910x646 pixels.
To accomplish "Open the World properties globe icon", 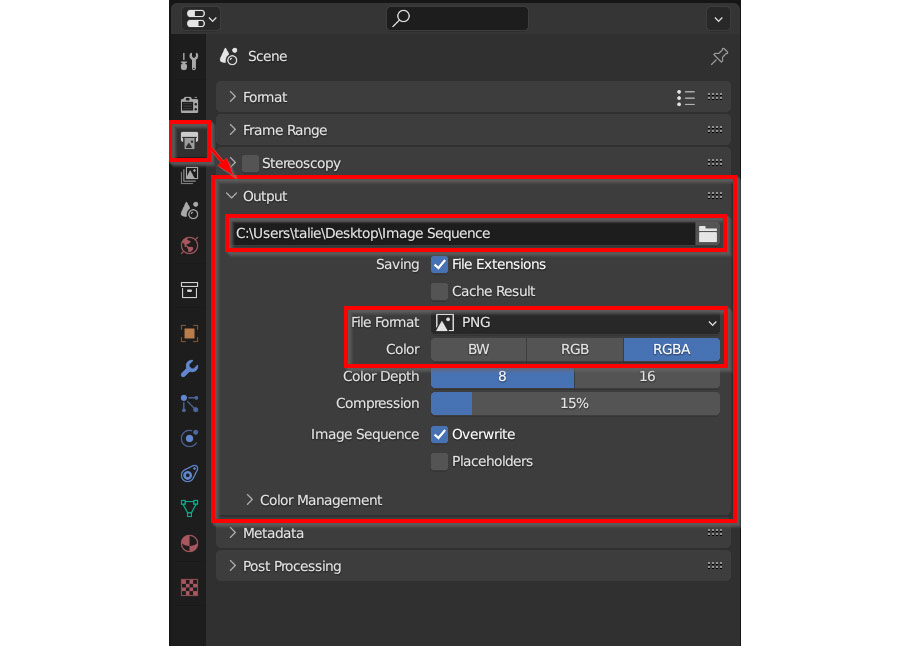I will pos(189,245).
